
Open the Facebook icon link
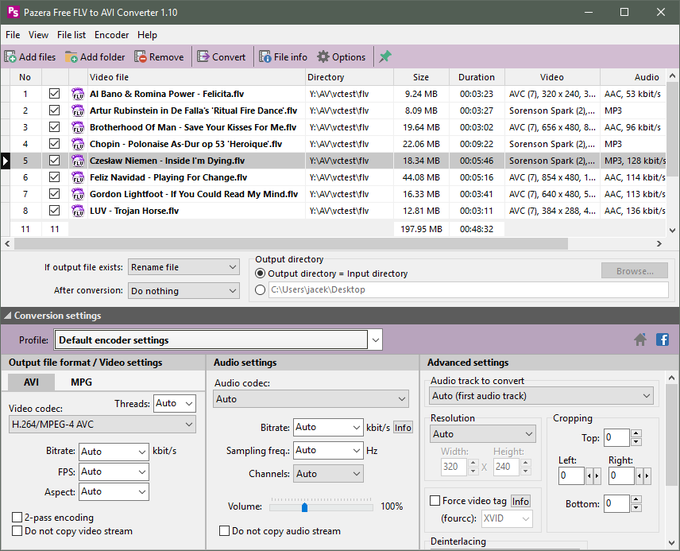coord(662,339)
